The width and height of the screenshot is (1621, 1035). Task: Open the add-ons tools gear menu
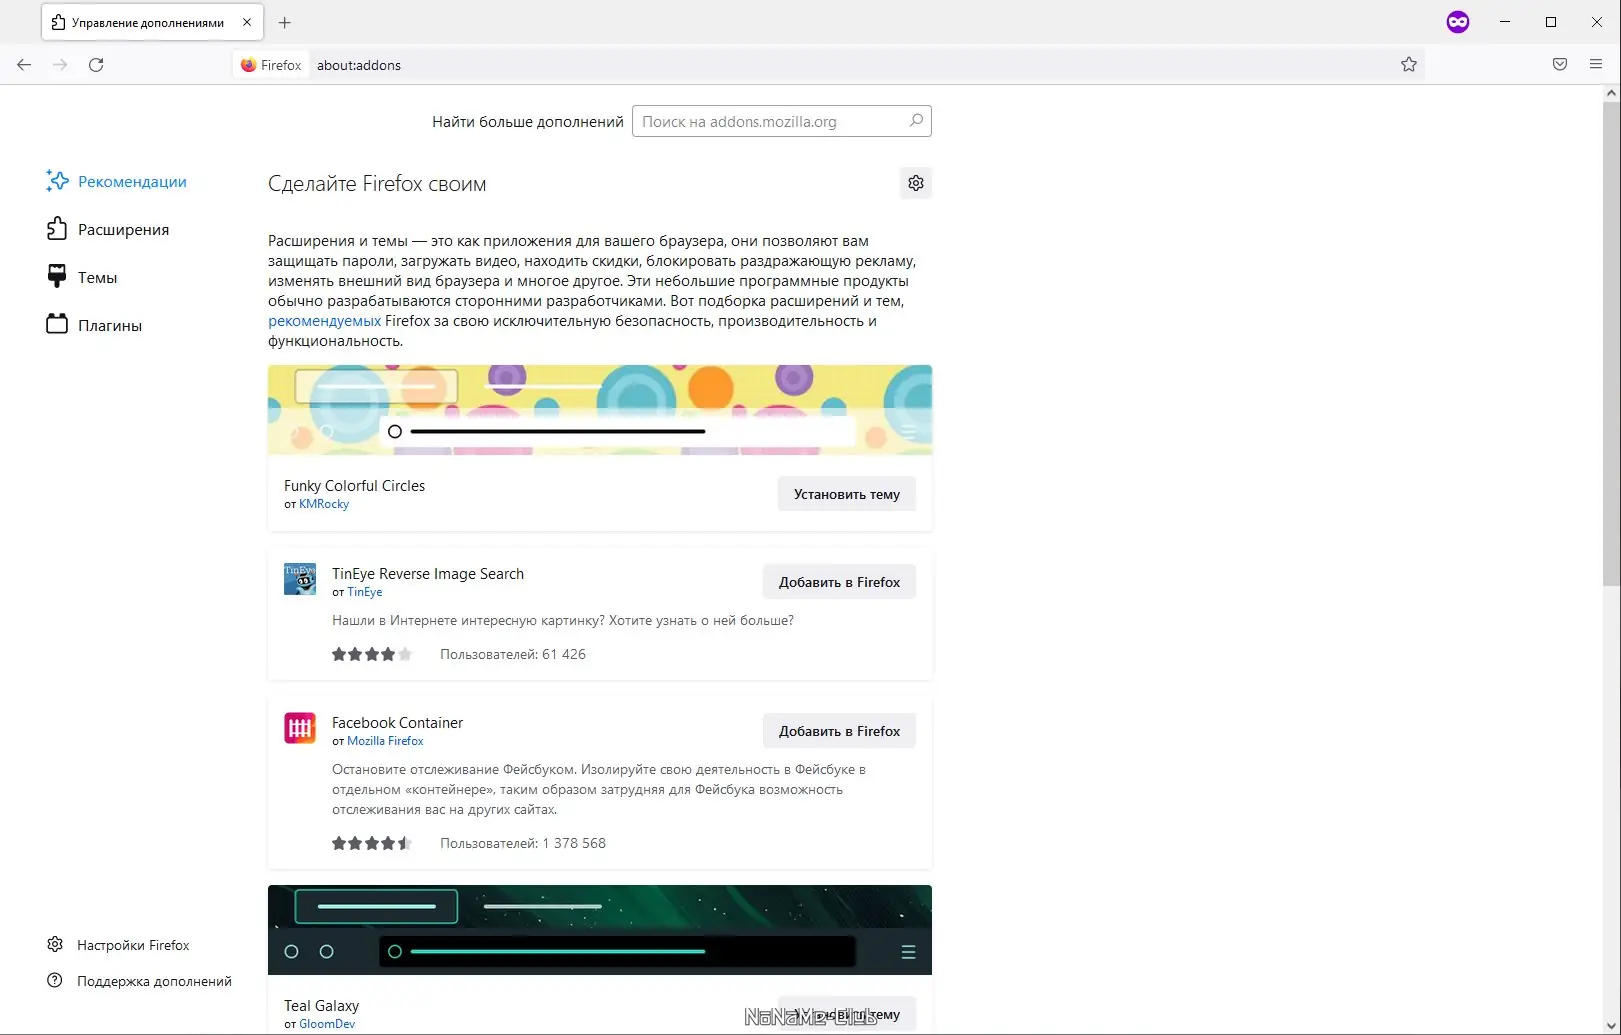(x=916, y=183)
